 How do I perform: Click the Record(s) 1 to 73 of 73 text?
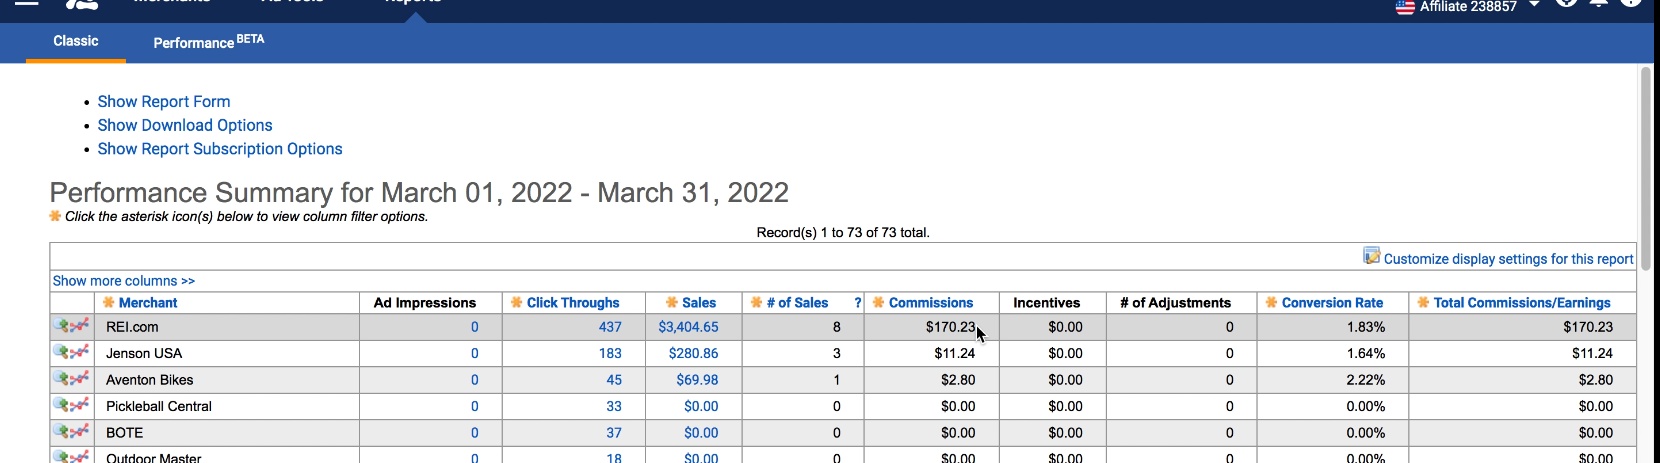(843, 233)
